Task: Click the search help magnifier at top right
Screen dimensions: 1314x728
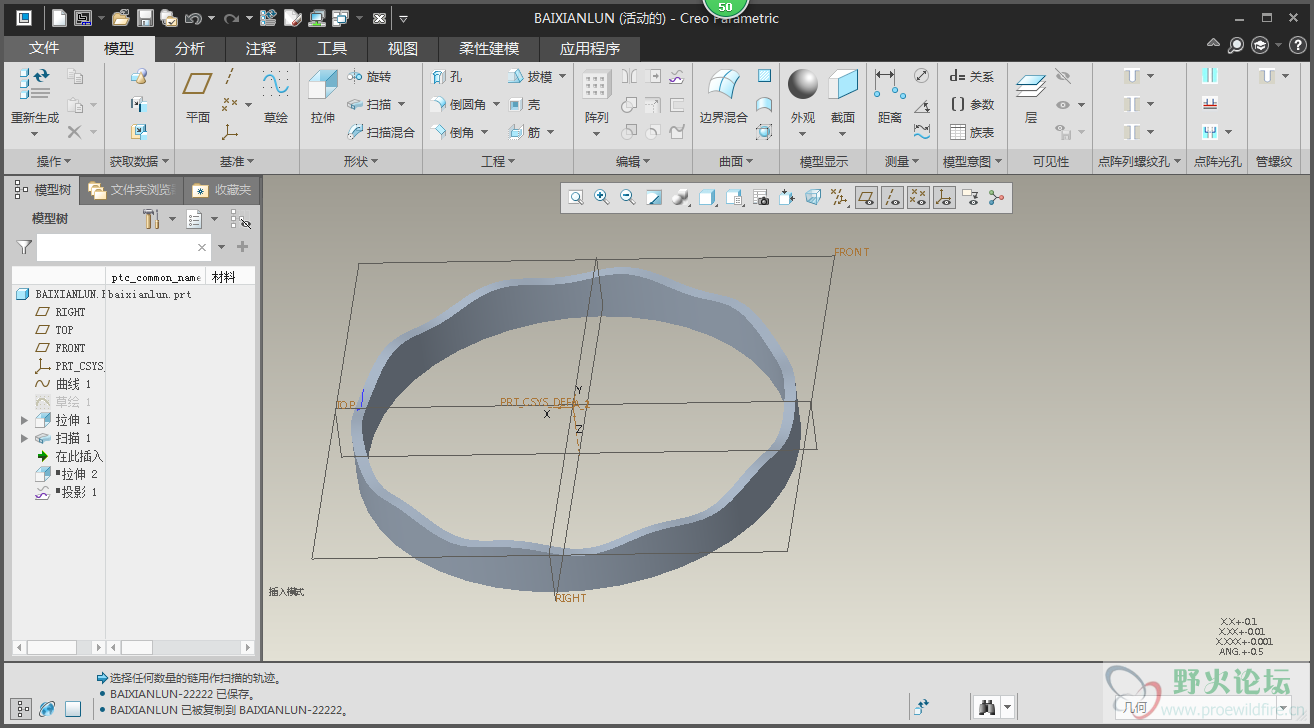Action: (1236, 45)
